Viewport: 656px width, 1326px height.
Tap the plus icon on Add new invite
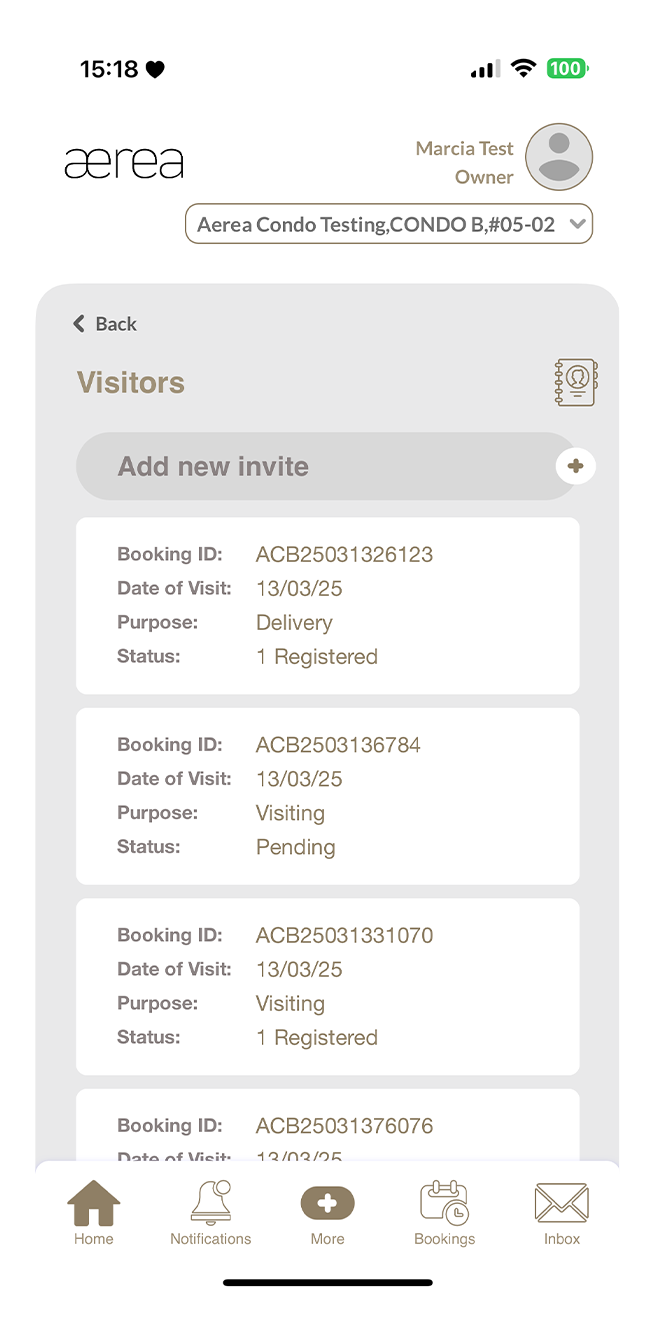pos(575,466)
